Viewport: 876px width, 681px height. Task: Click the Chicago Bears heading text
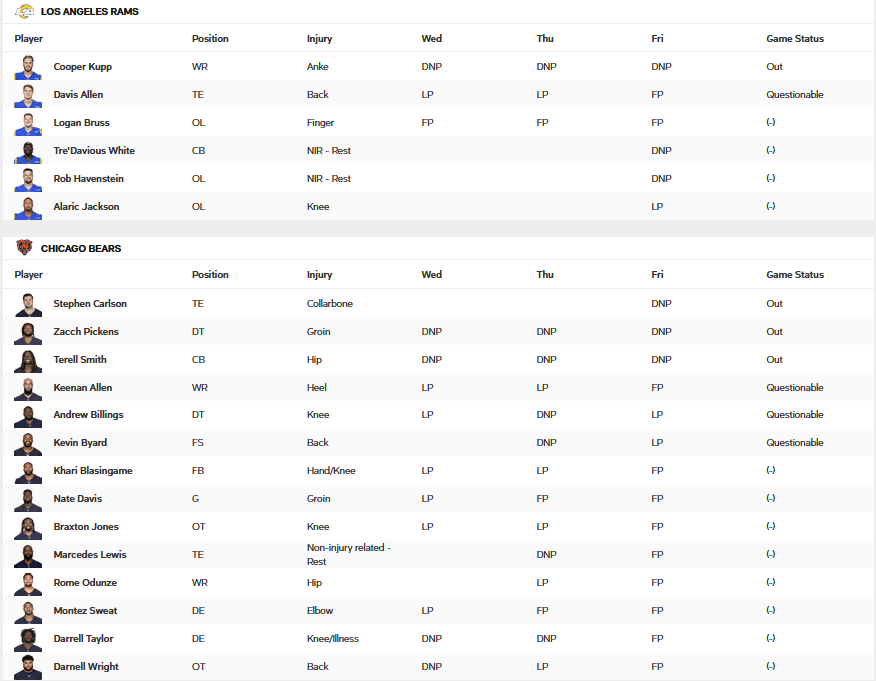[81, 249]
